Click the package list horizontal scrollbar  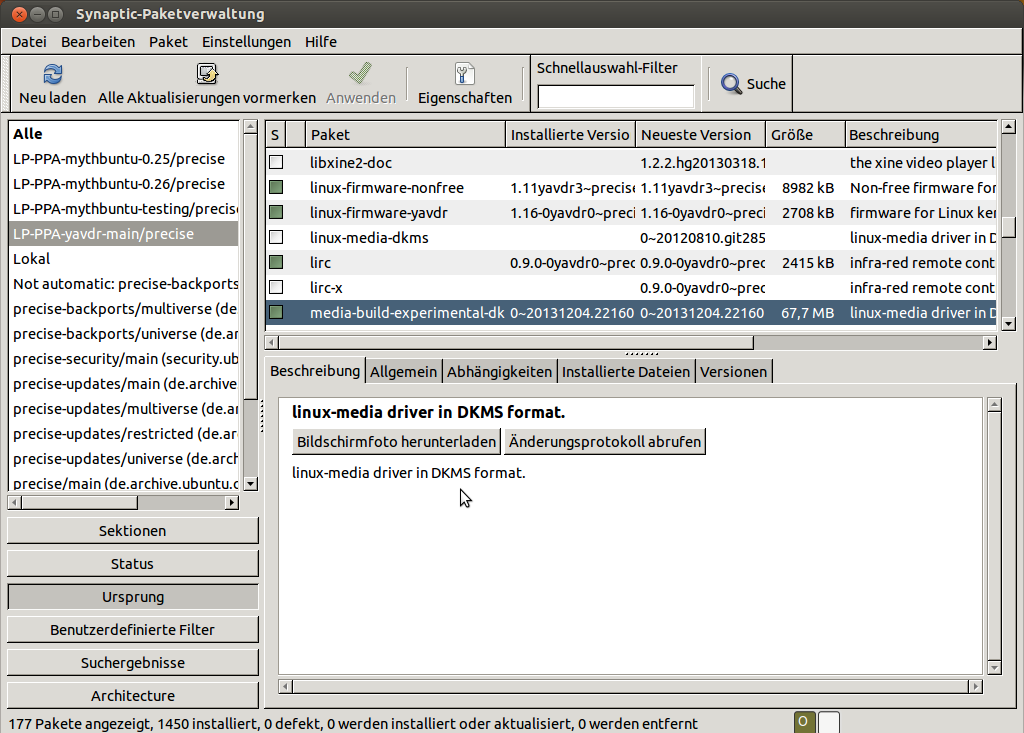(x=630, y=343)
